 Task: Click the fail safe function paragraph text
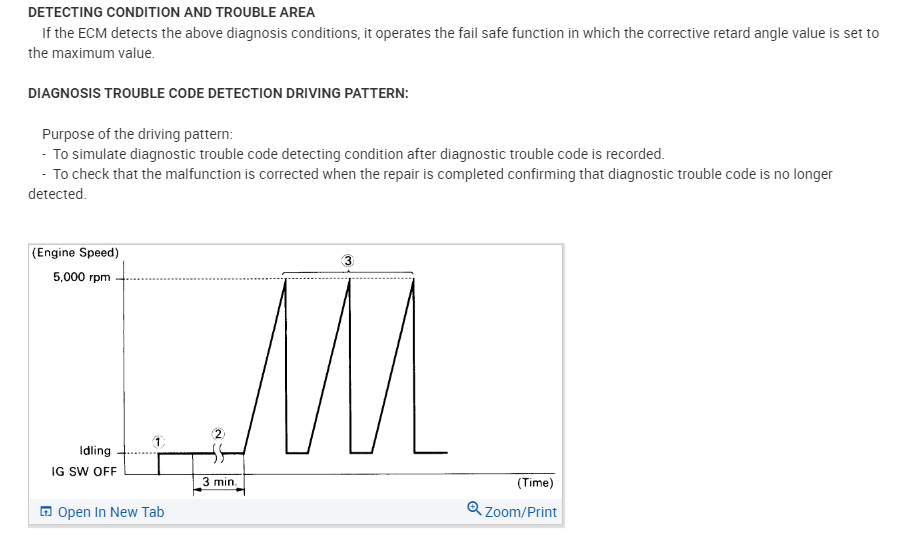coord(460,33)
